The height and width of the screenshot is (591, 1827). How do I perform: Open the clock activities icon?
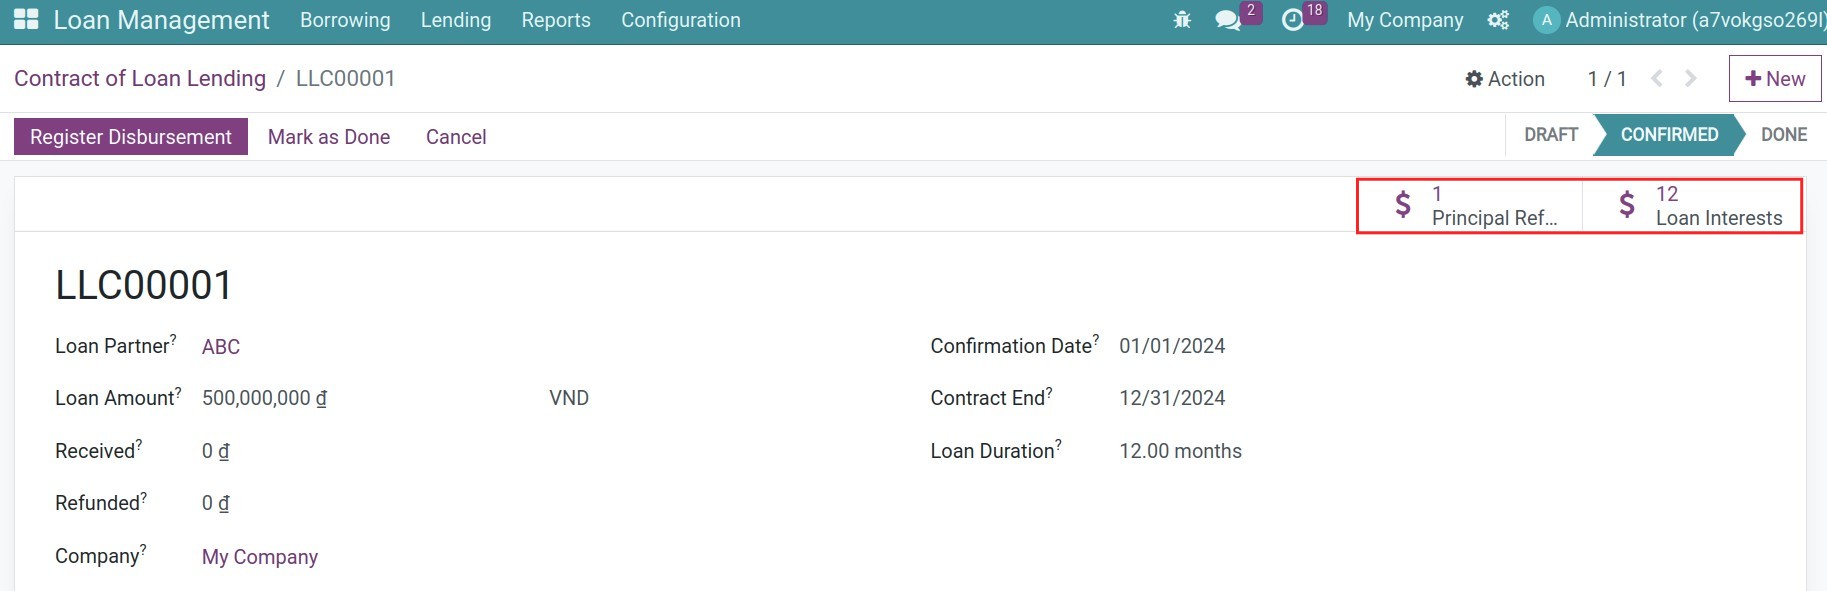[x=1293, y=20]
